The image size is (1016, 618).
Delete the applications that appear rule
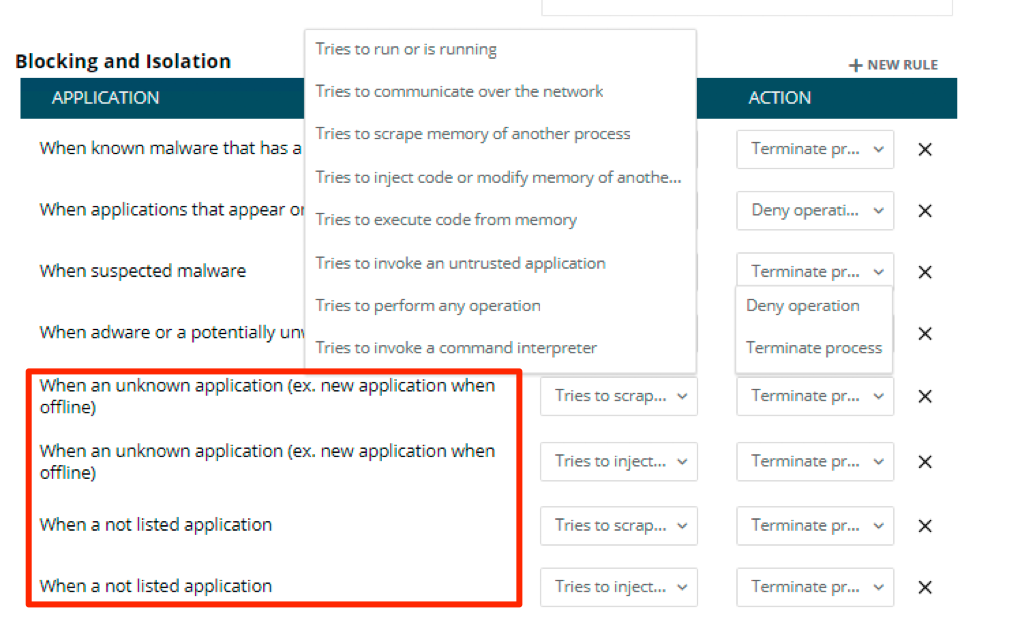pyautogui.click(x=925, y=211)
